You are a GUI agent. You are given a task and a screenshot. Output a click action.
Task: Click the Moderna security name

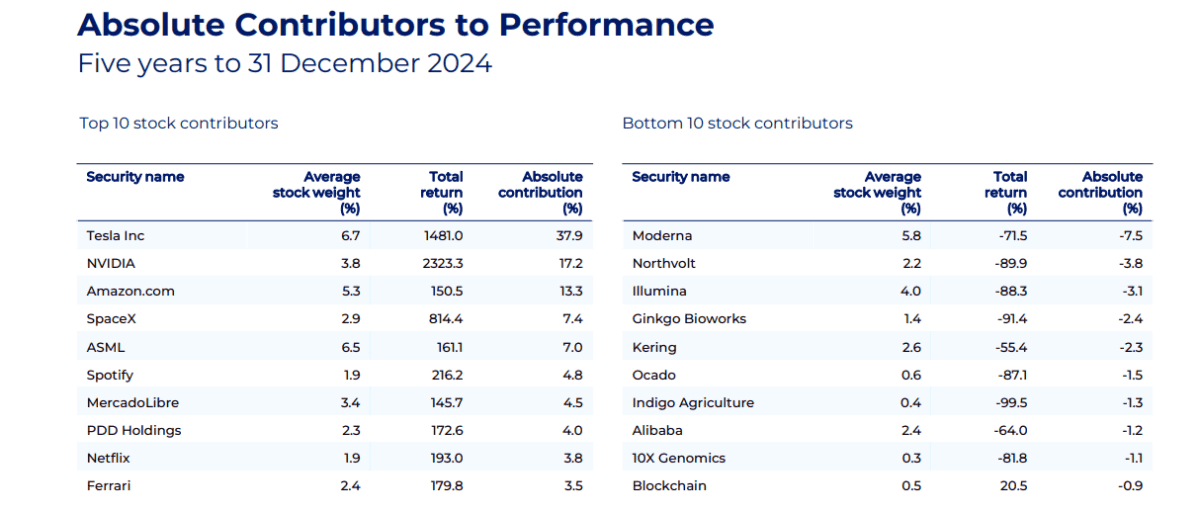pos(662,236)
